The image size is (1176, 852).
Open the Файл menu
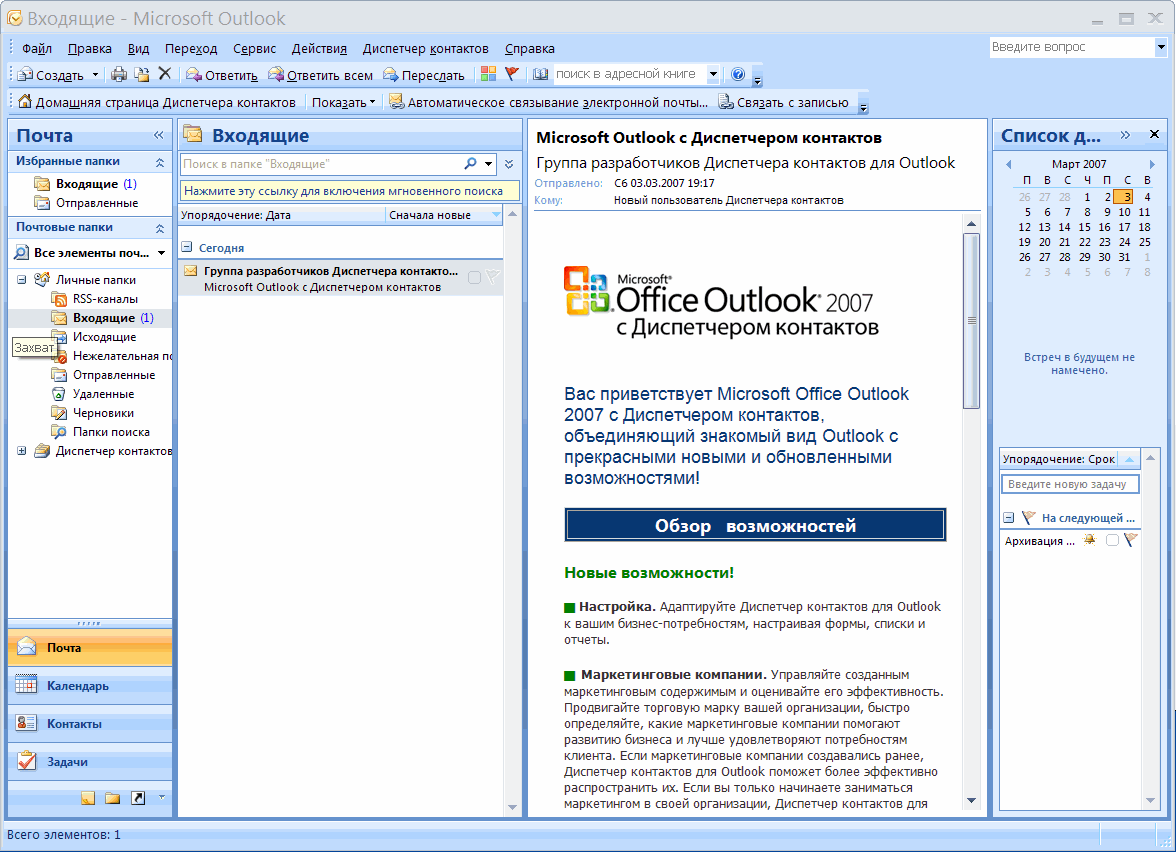[37, 49]
